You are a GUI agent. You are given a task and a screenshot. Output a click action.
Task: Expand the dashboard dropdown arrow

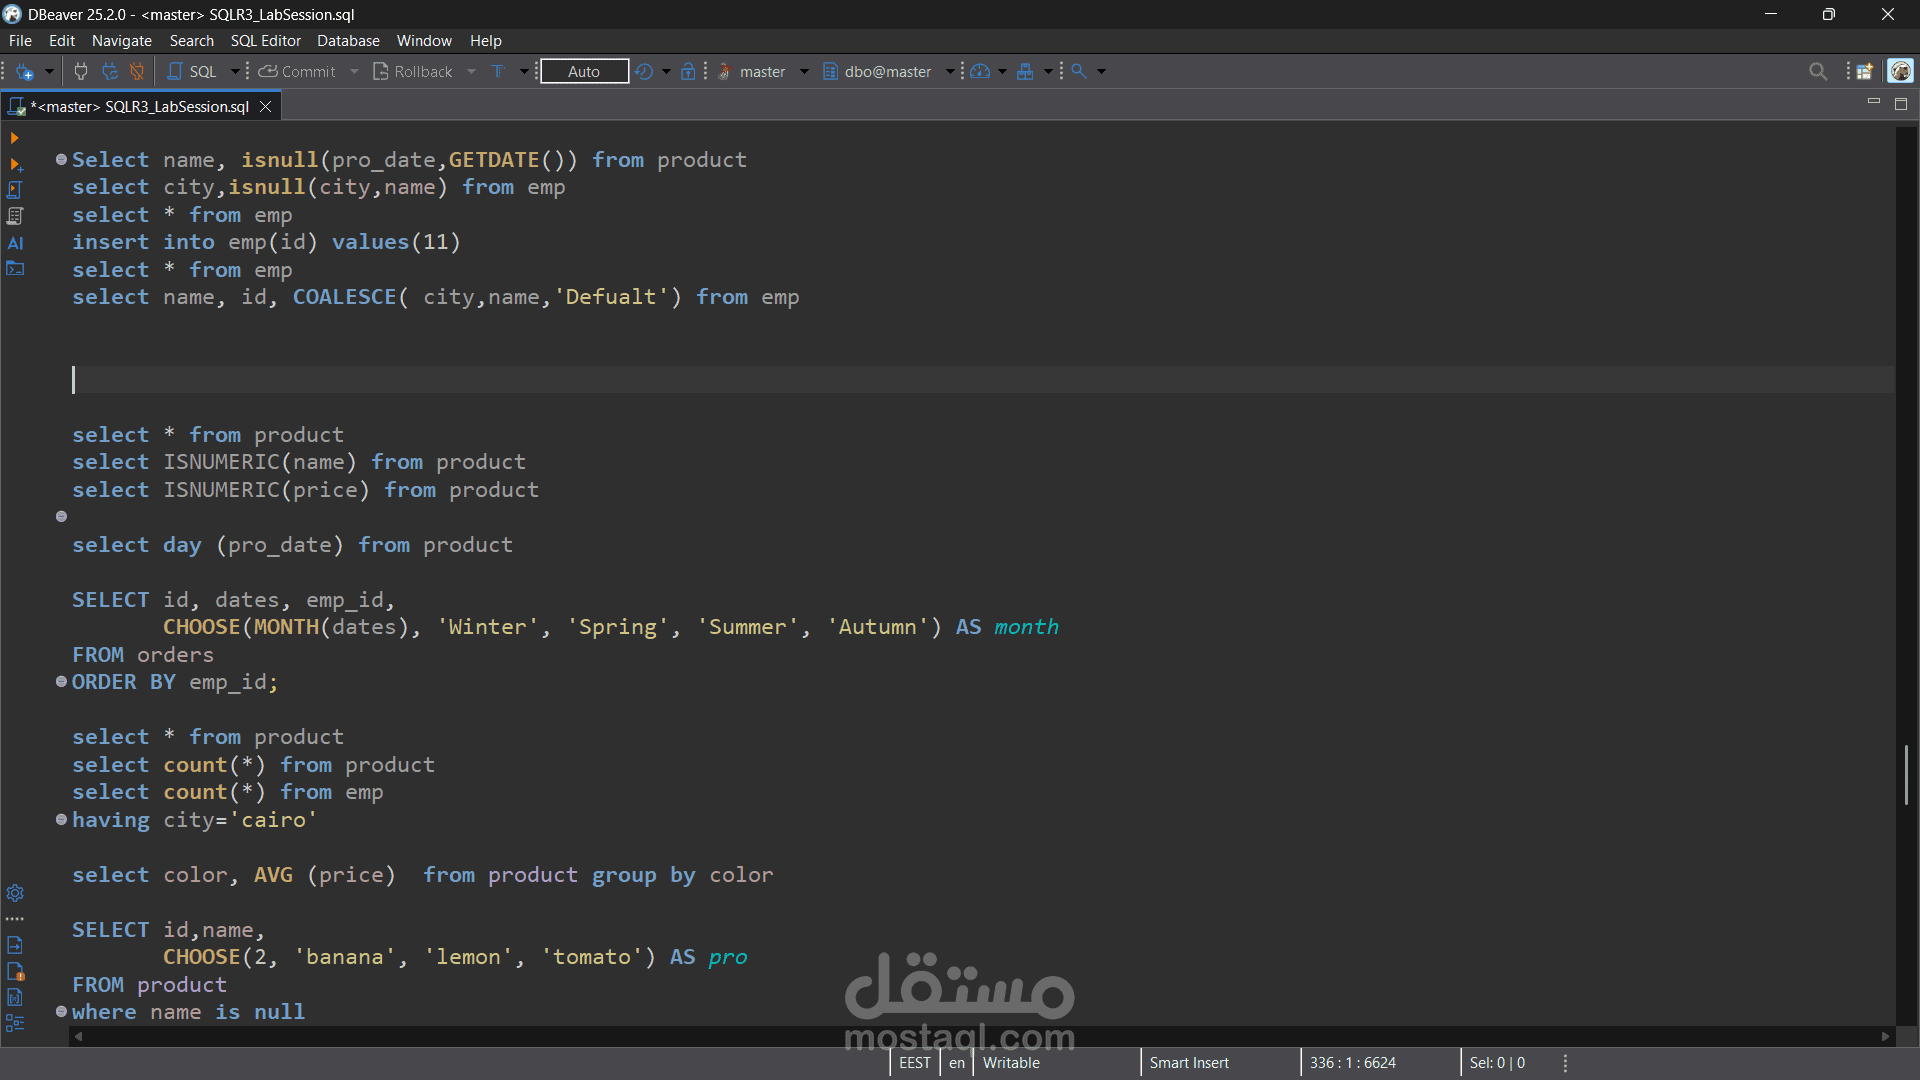1002,72
